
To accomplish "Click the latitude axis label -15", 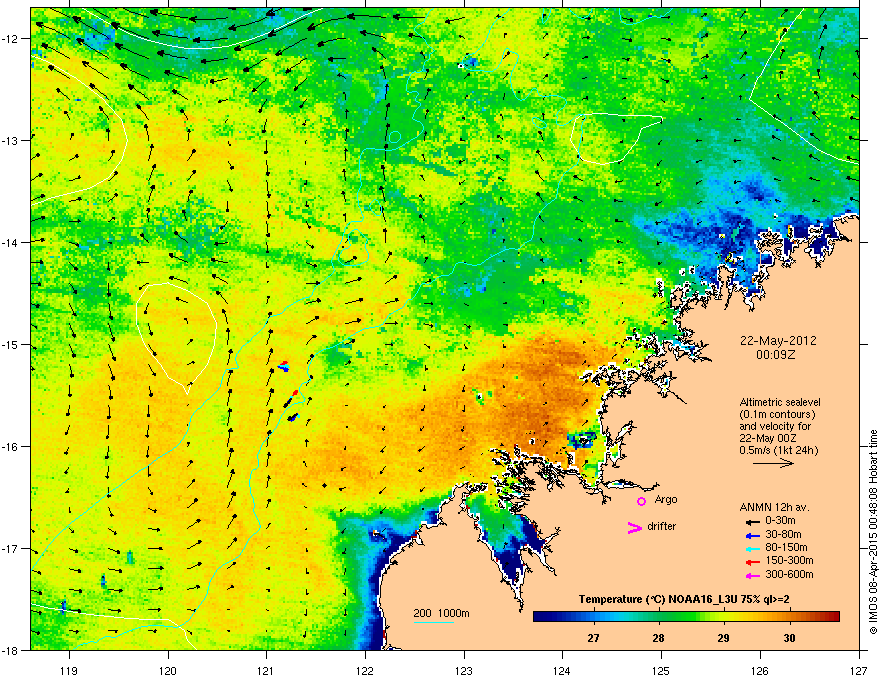I will coord(10,344).
